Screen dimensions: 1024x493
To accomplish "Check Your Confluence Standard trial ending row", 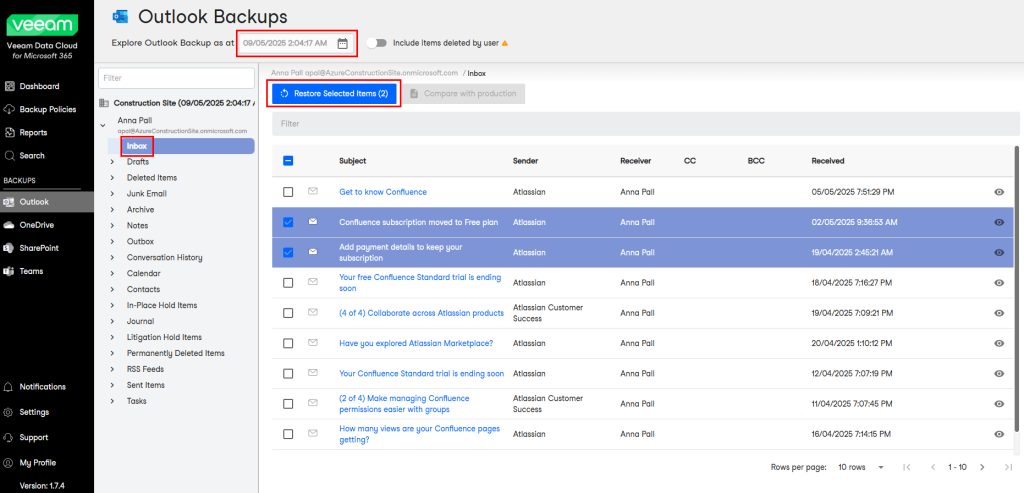I will 288,374.
